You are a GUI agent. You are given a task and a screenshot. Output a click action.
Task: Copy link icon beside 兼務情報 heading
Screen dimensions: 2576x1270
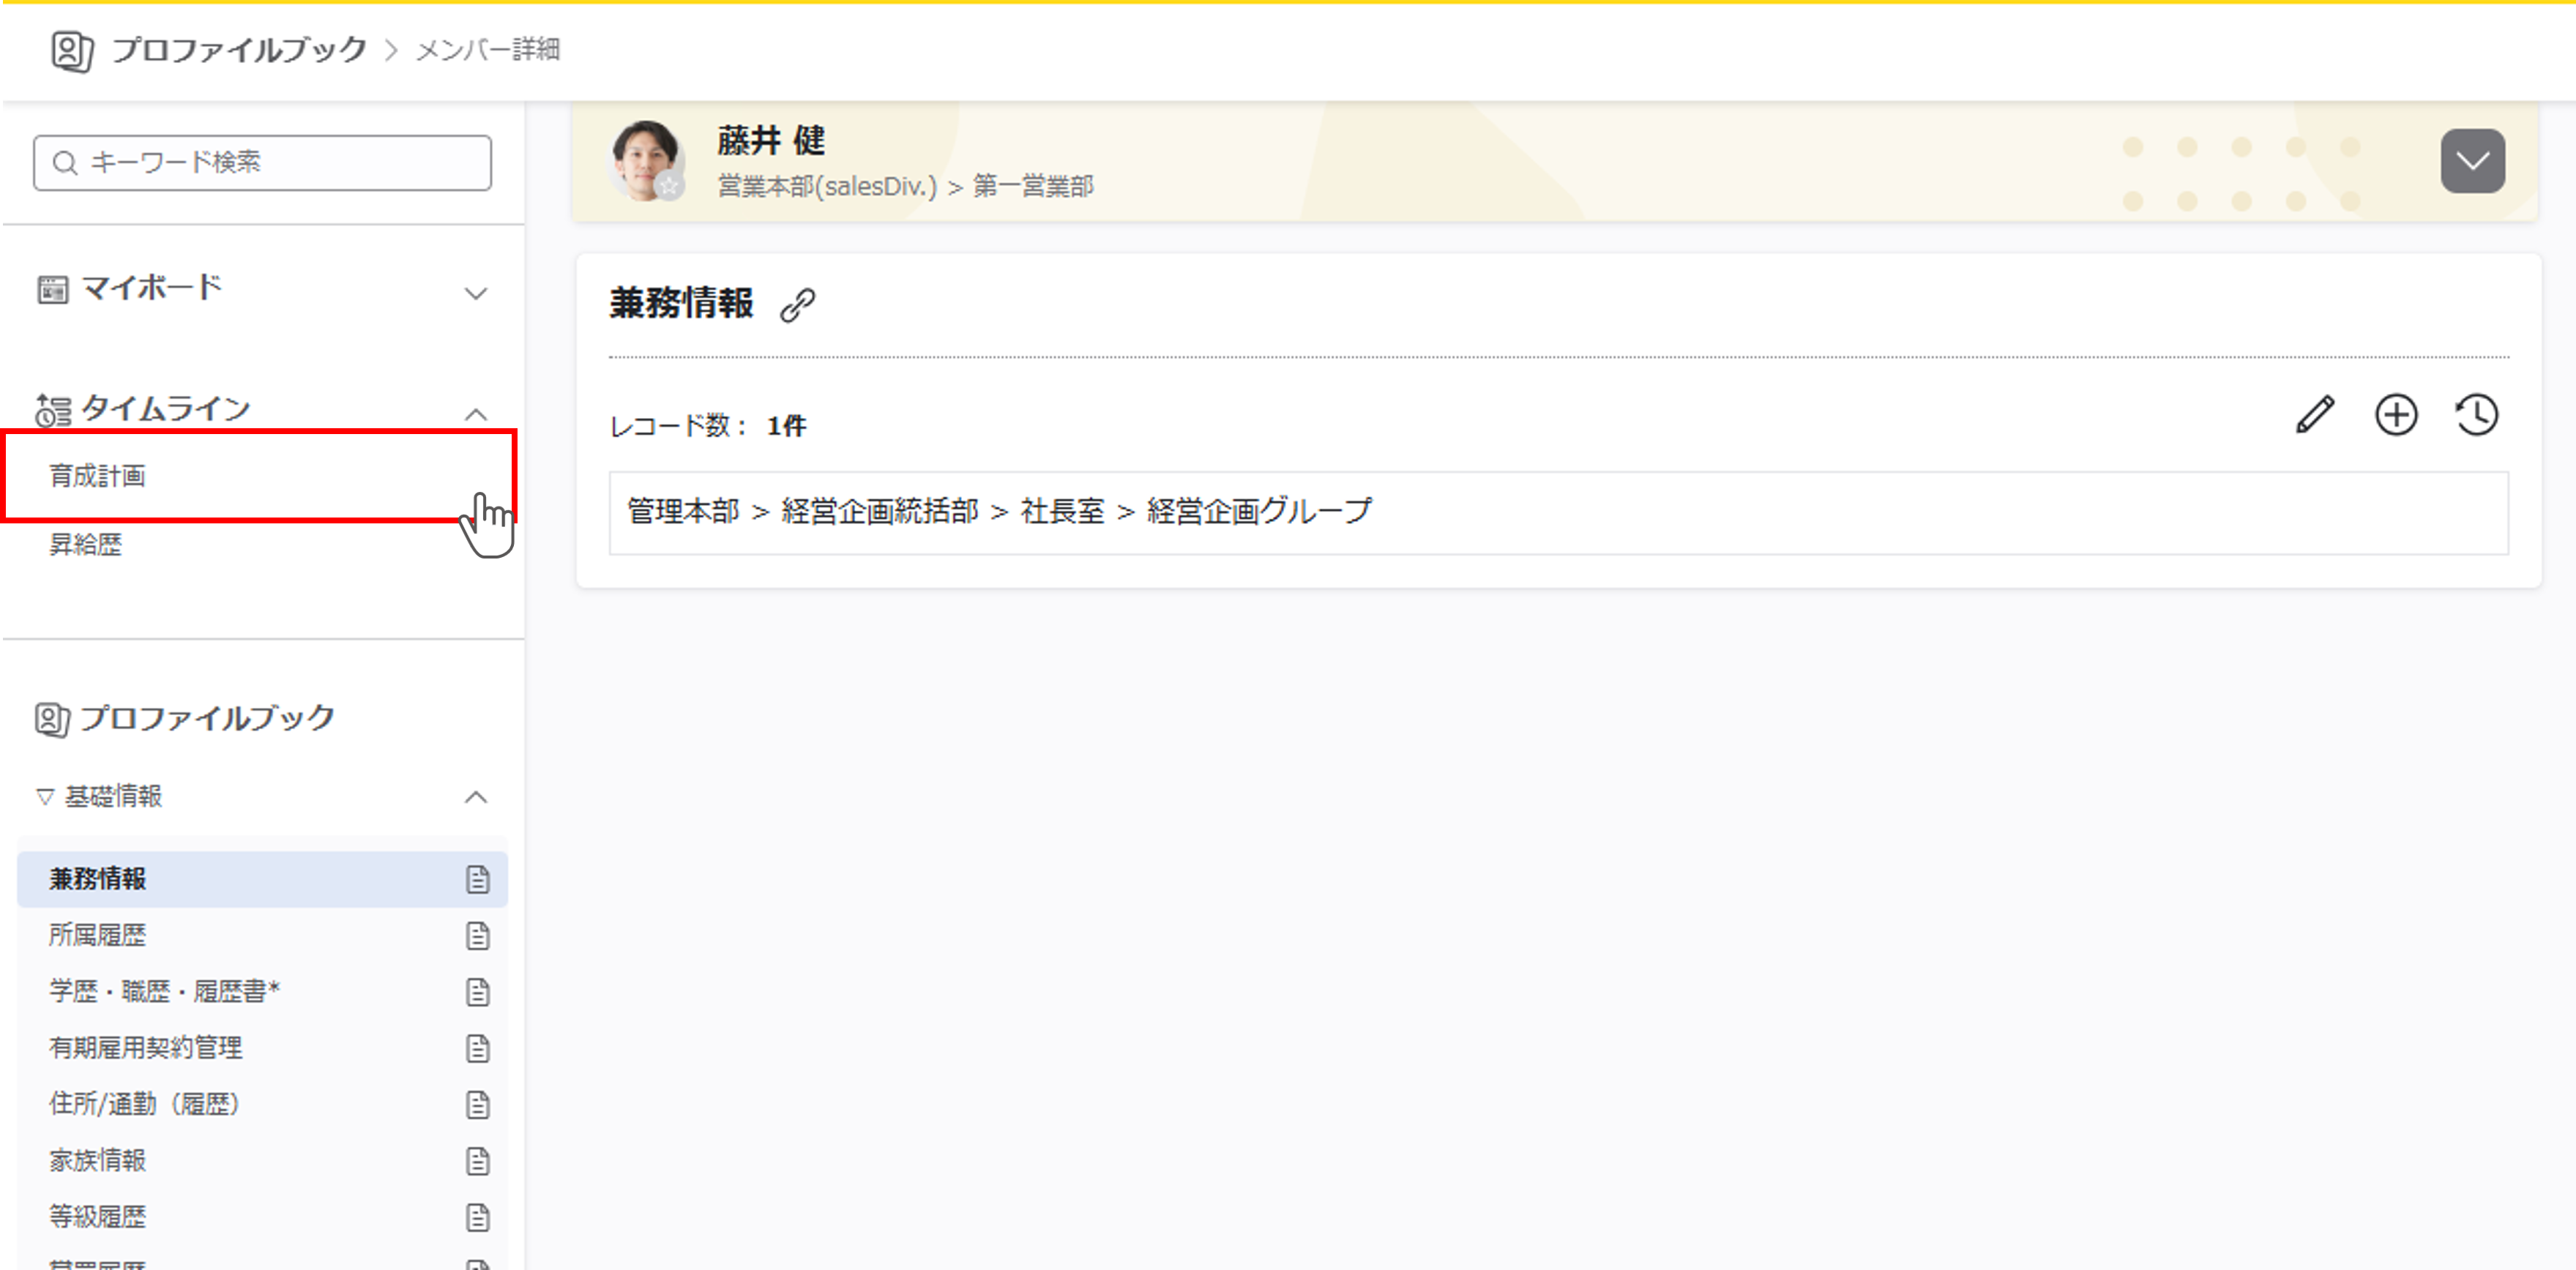[x=797, y=305]
